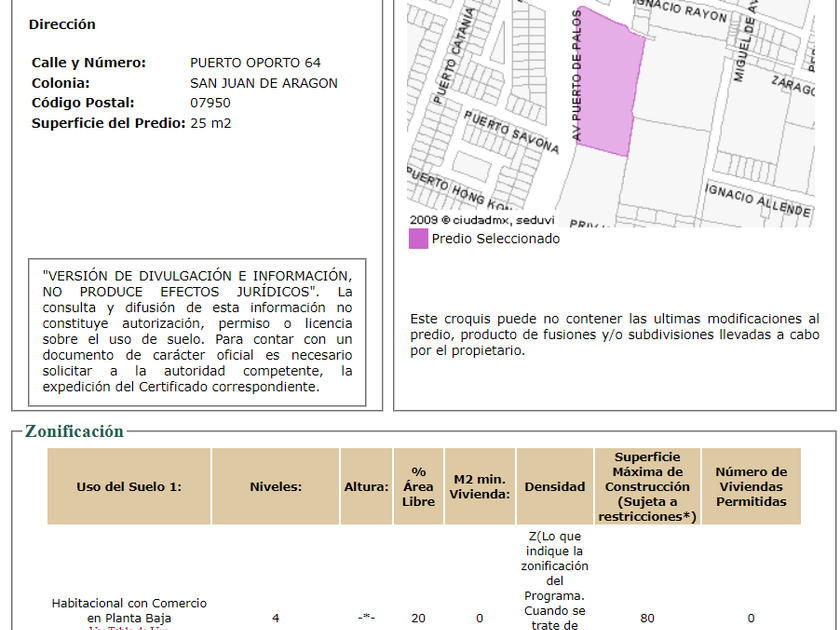This screenshot has width=840, height=630.
Task: Select the Densidad column header
Action: [x=555, y=487]
